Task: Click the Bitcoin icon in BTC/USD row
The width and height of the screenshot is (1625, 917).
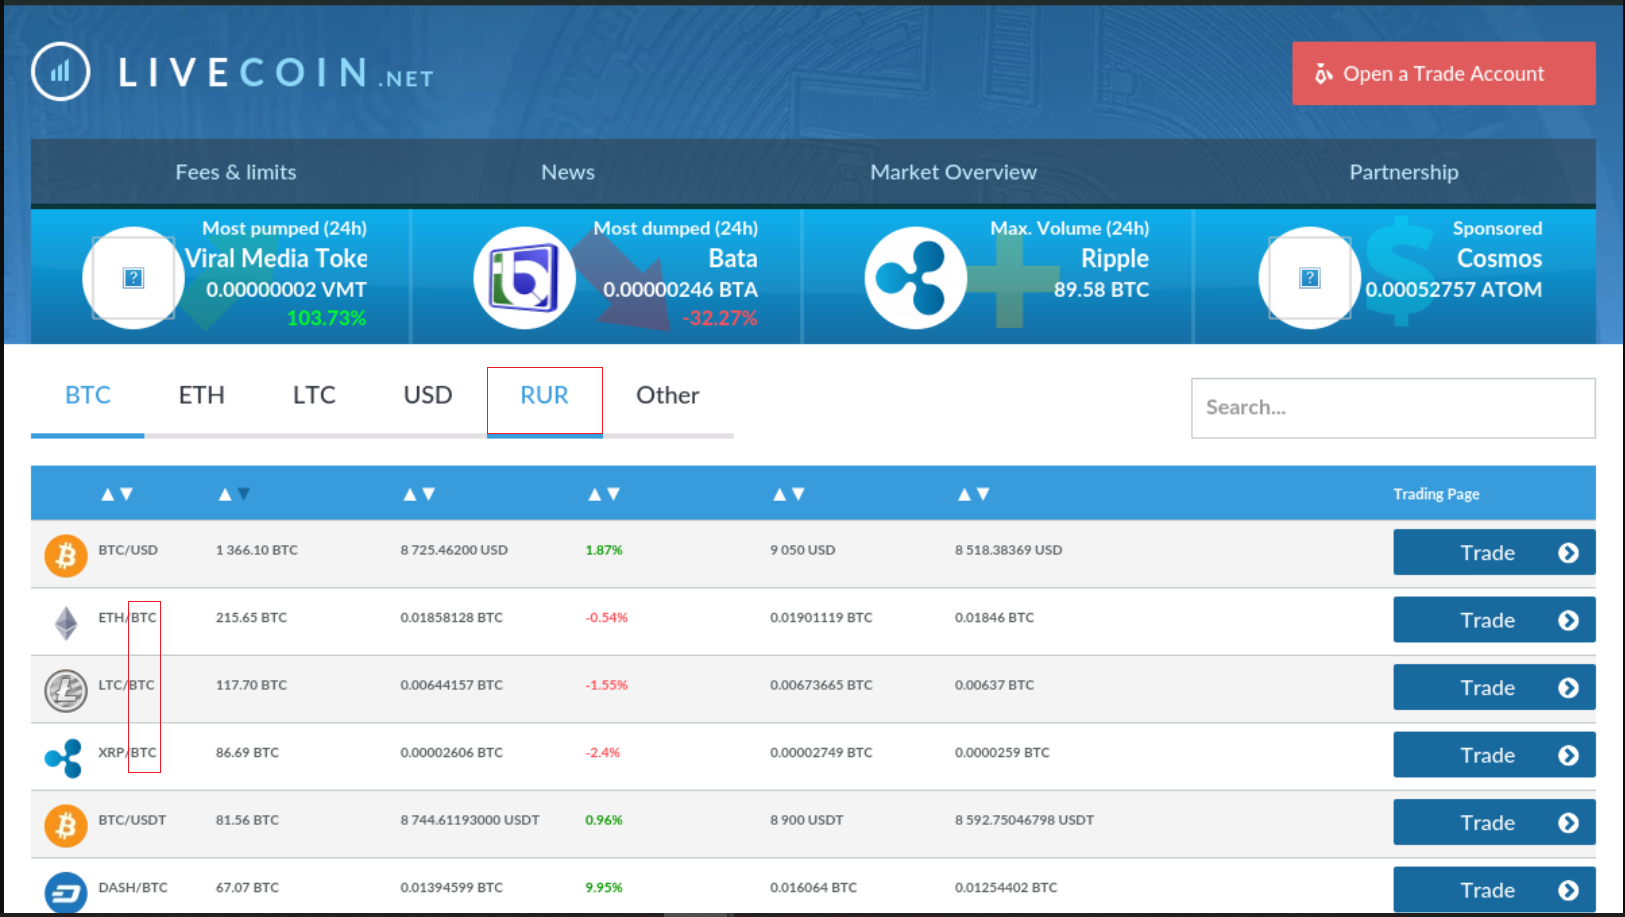Action: pos(66,554)
